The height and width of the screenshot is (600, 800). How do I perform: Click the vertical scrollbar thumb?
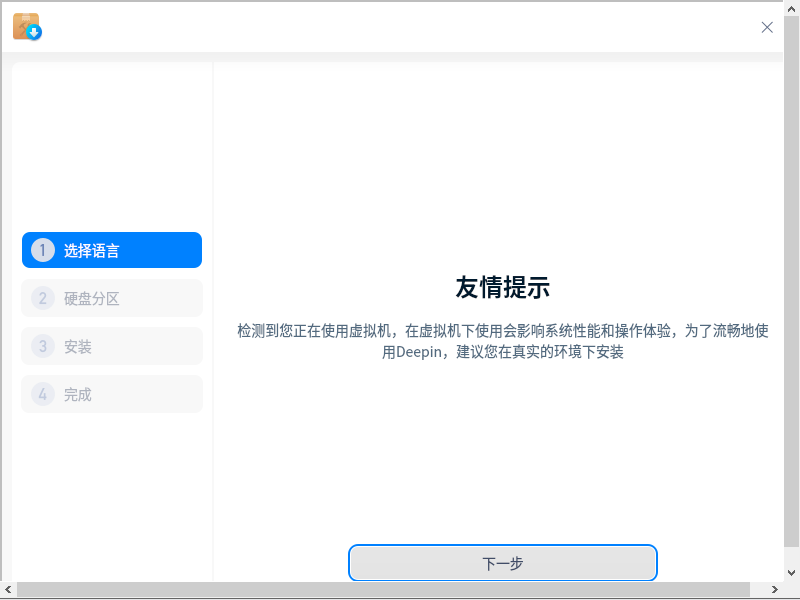tap(792, 281)
